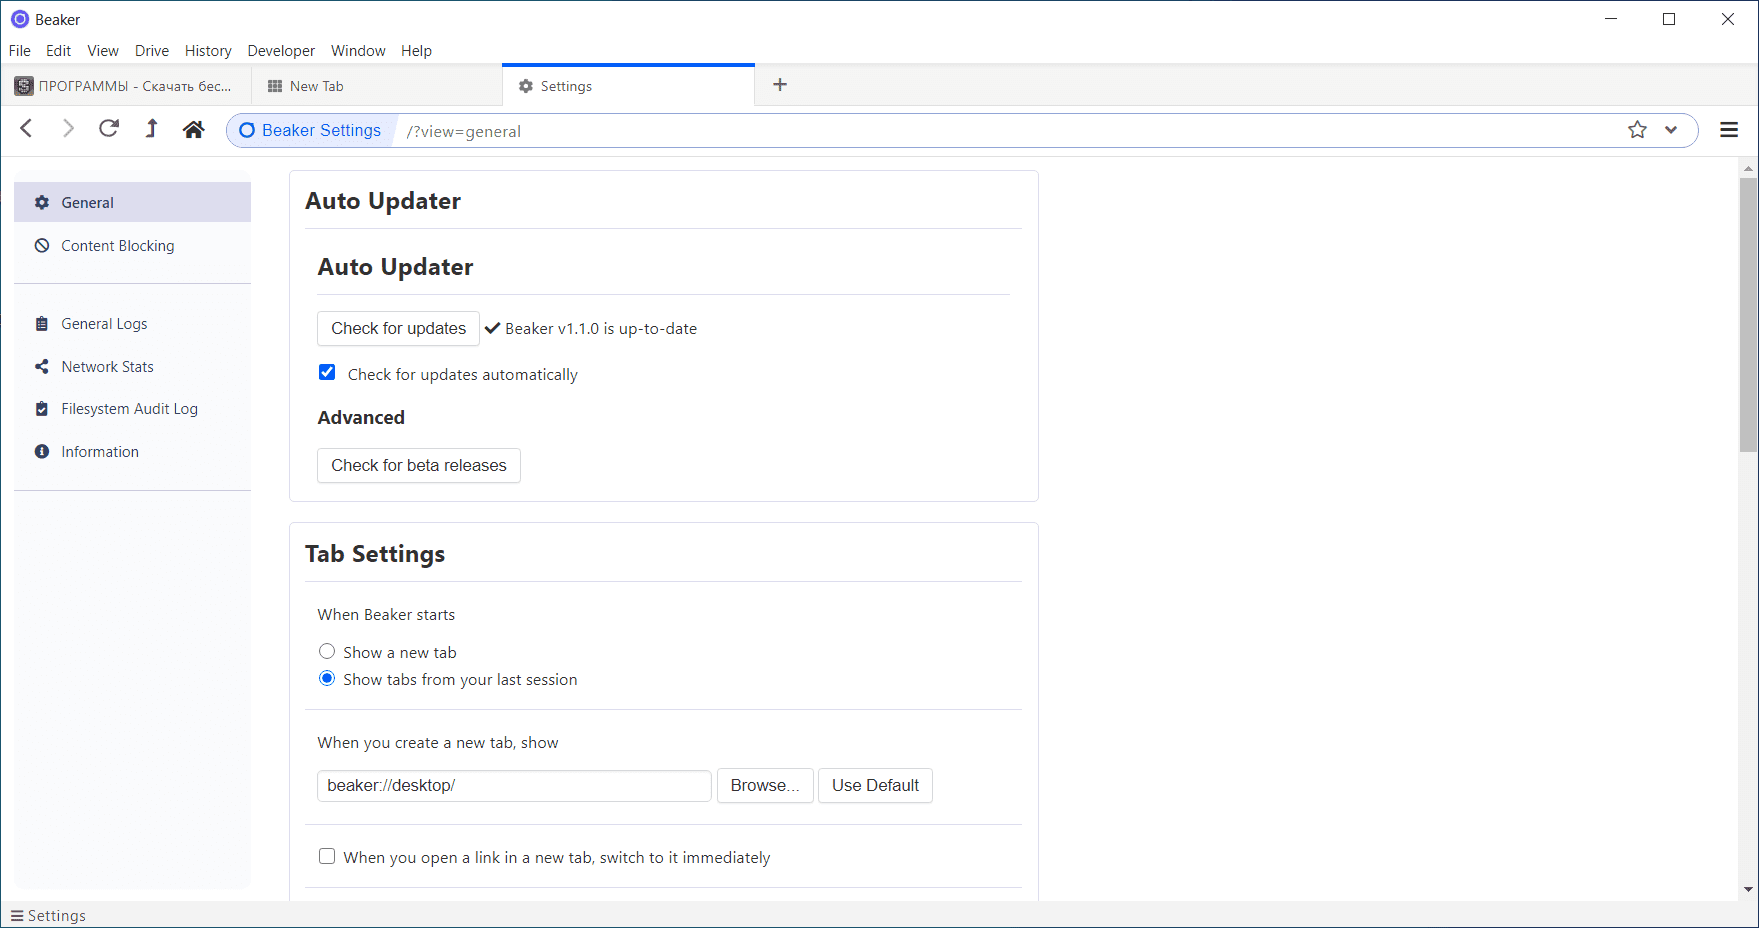Open Filesystem Audit Log section
This screenshot has height=928, width=1759.
tap(132, 409)
